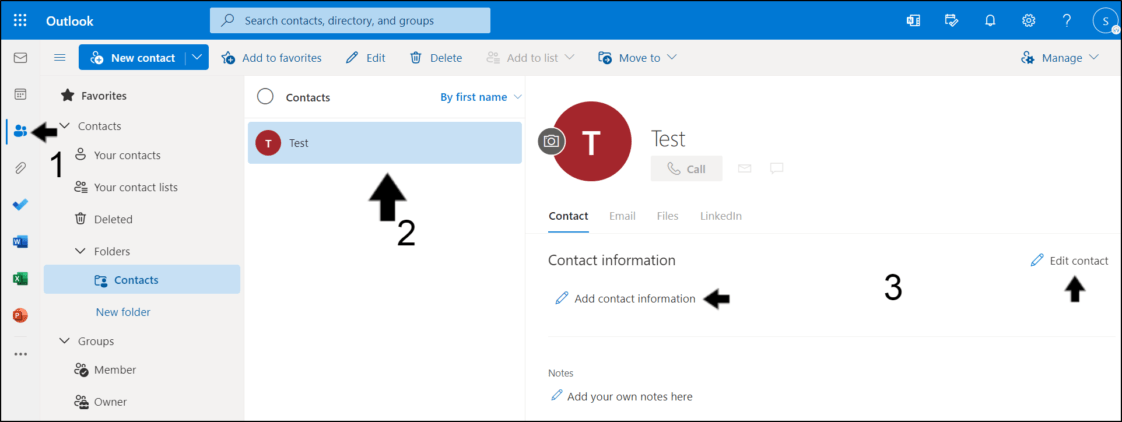The height and width of the screenshot is (422, 1122).
Task: Change contact photo camera icon
Action: [551, 142]
